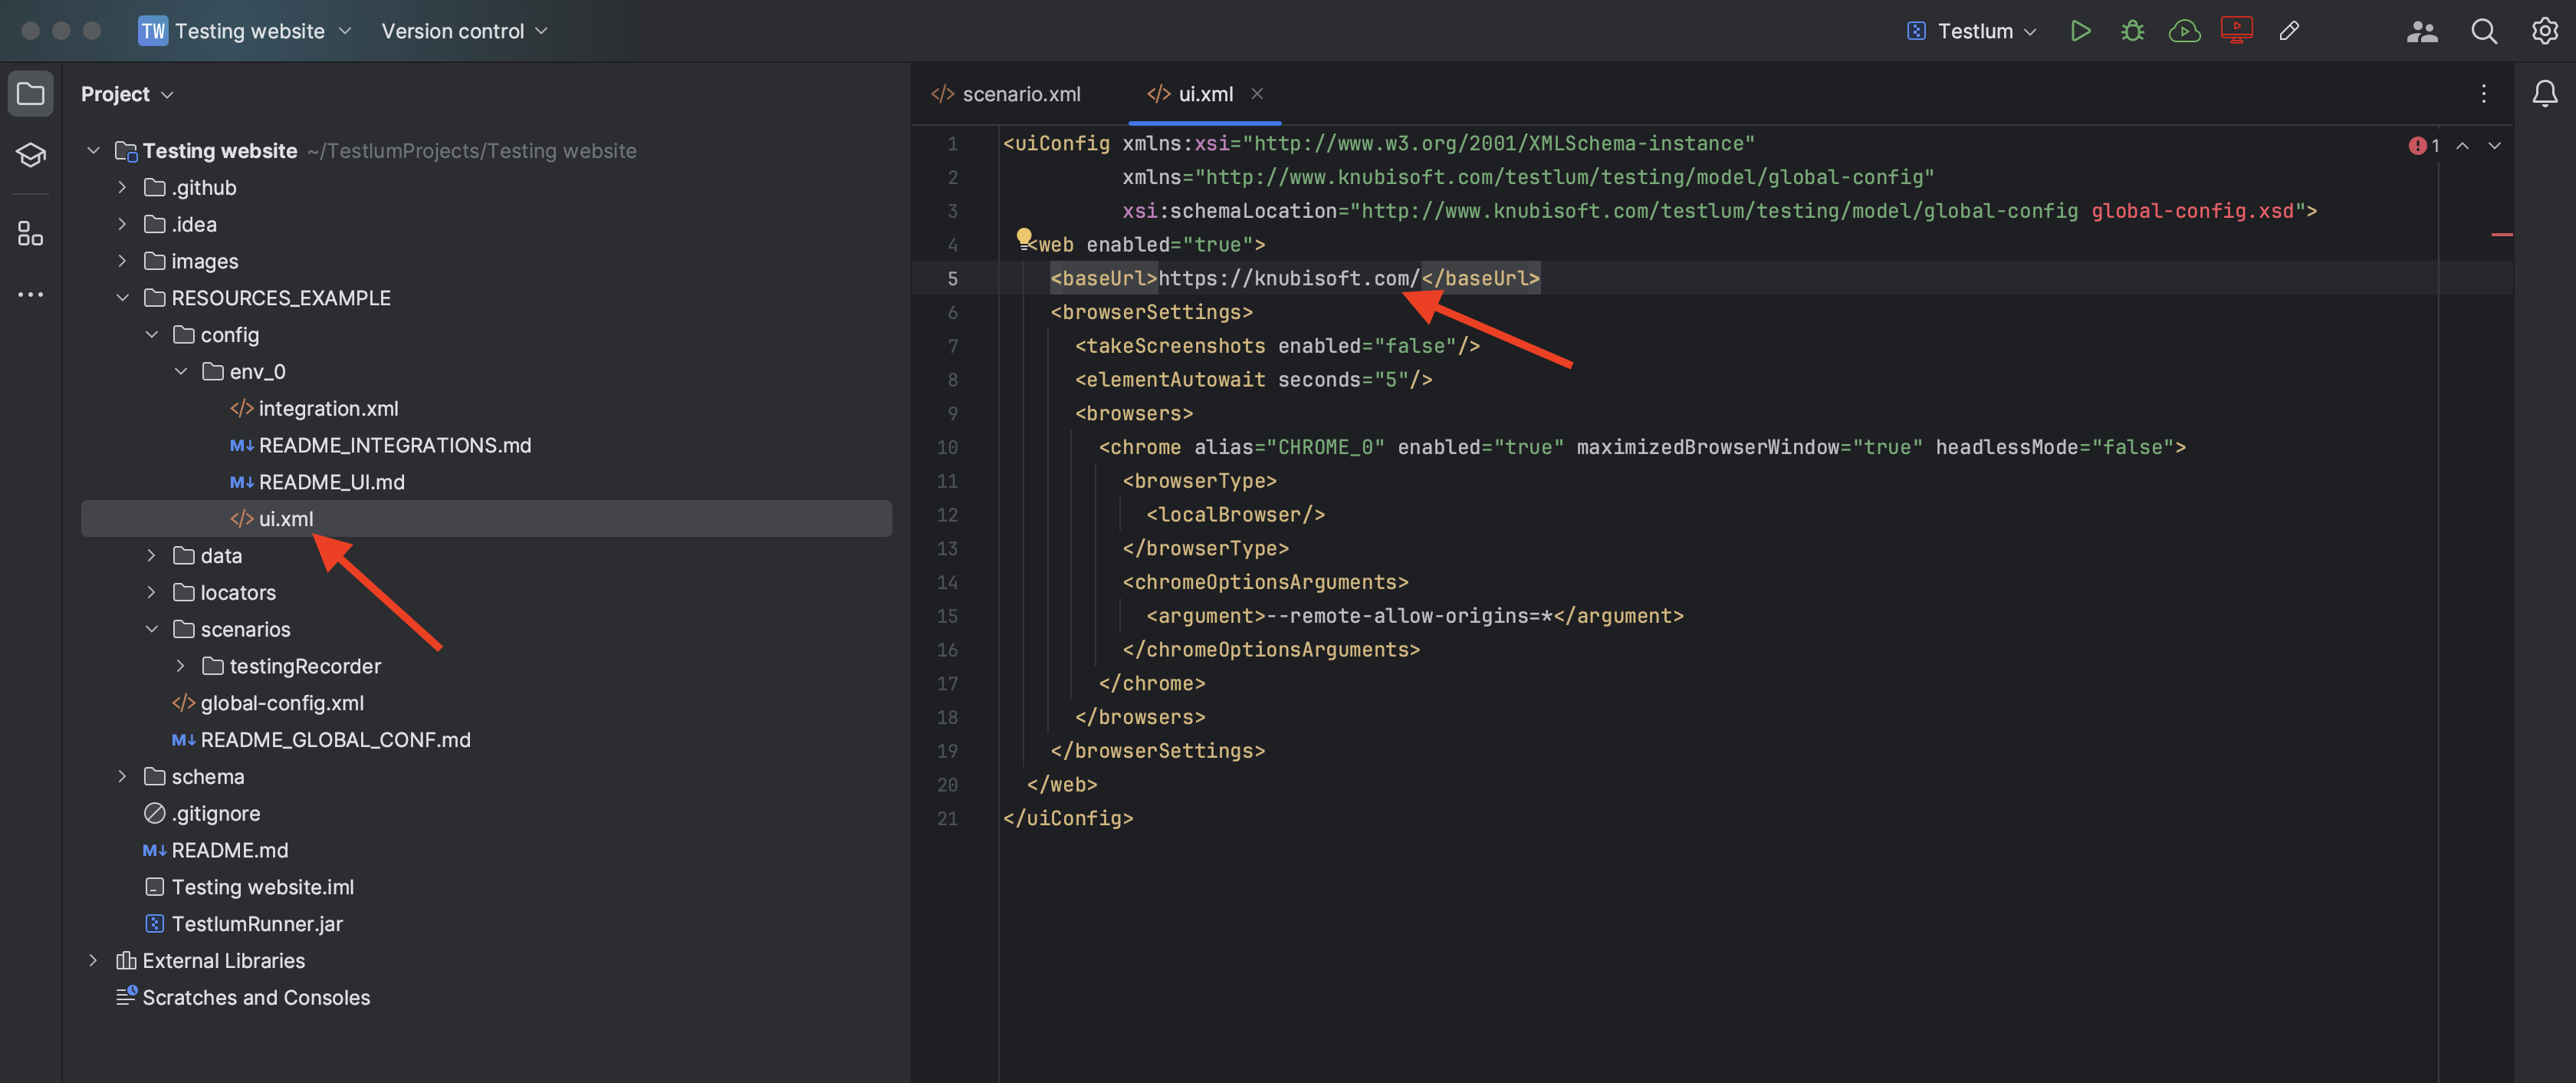Collapse the RESOURCES_EXAMPLE folder
2576x1083 pixels.
122,298
